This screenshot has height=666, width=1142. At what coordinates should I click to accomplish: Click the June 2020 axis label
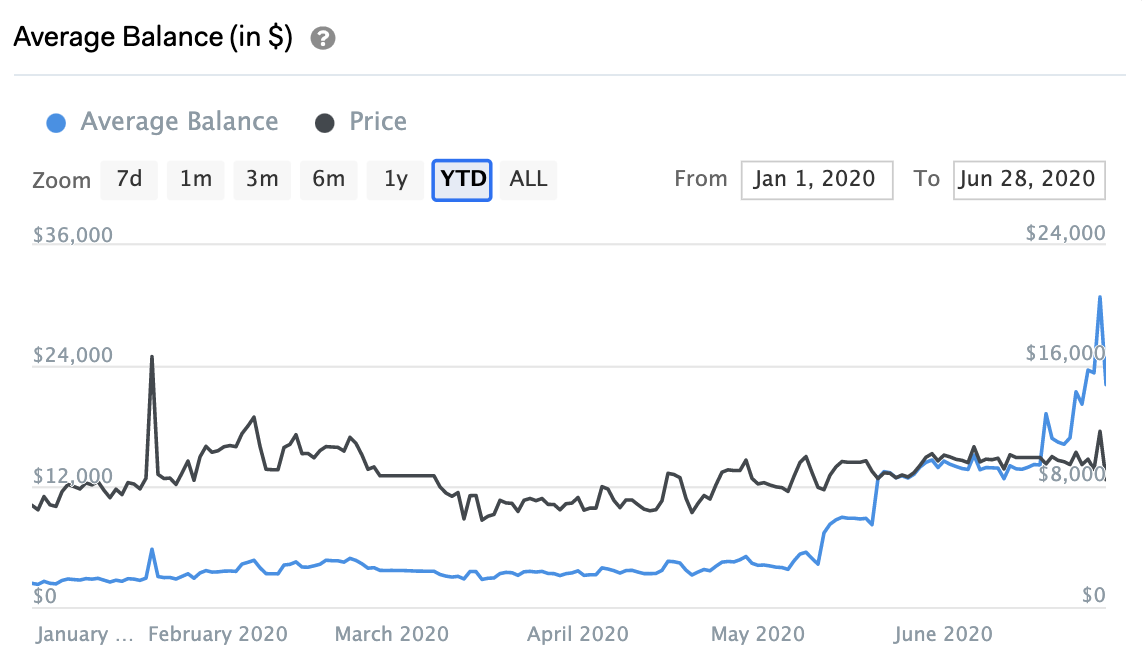pos(942,634)
